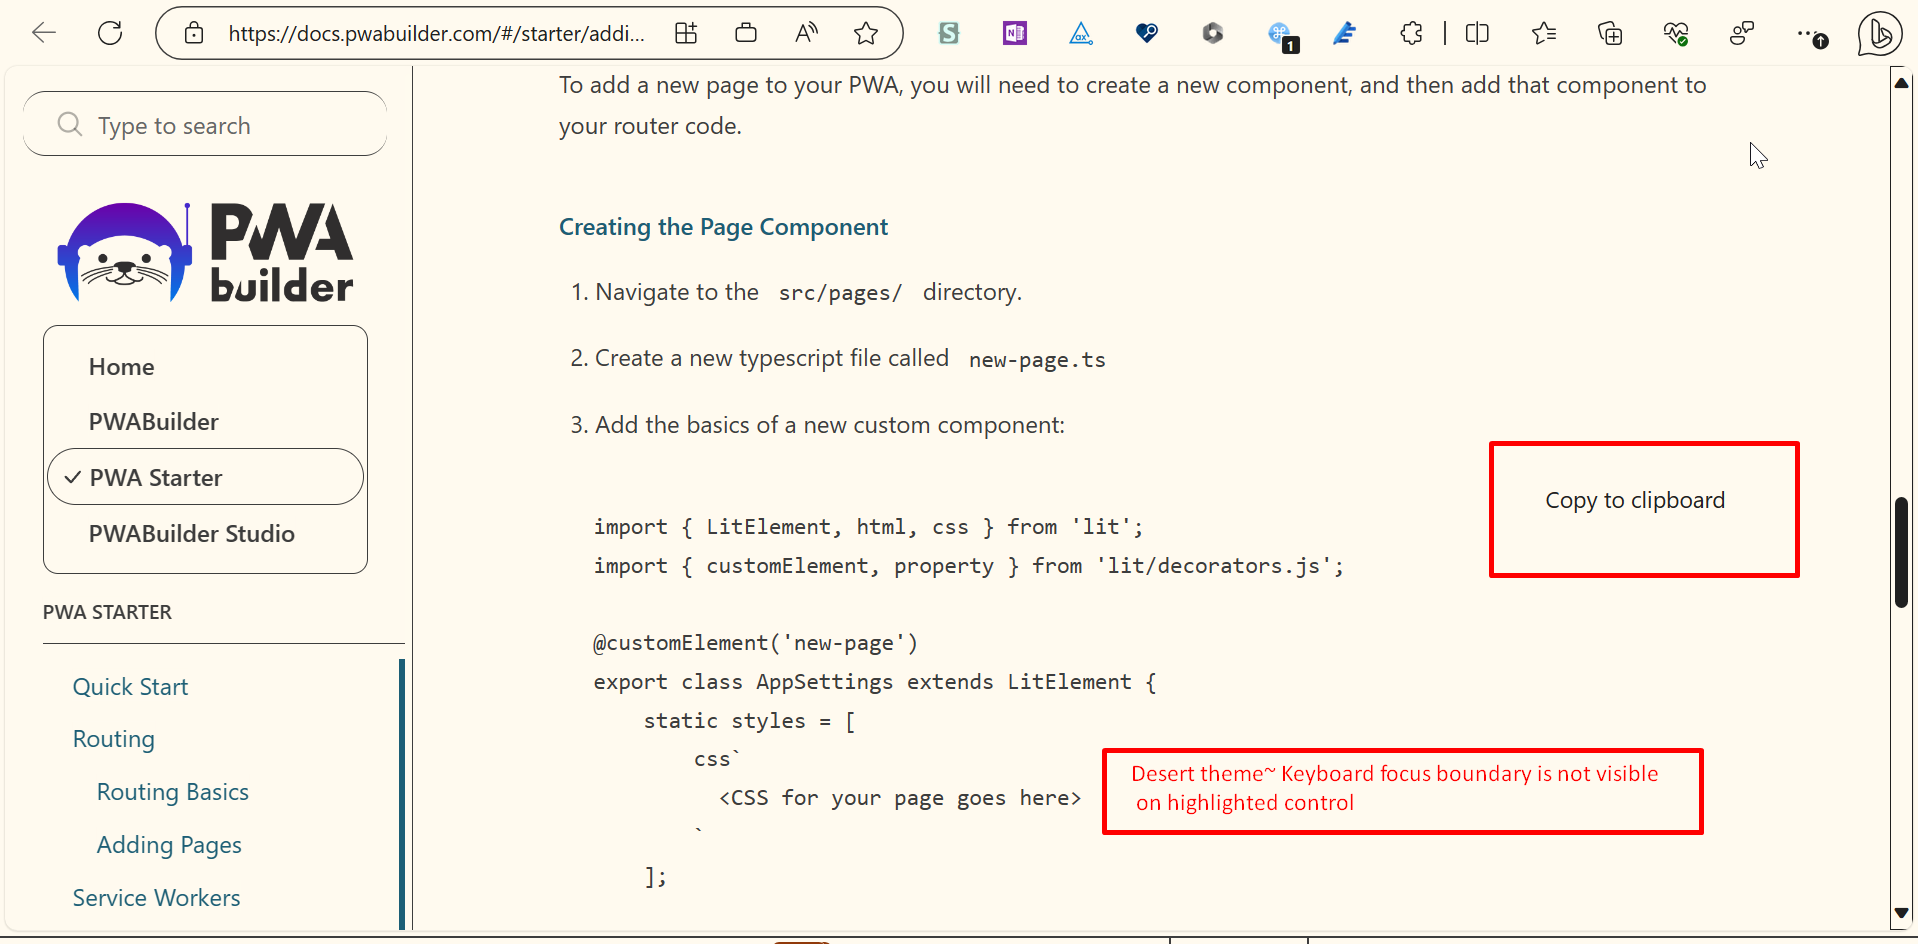The image size is (1918, 944).
Task: Click inside the Type to search field
Action: [204, 124]
